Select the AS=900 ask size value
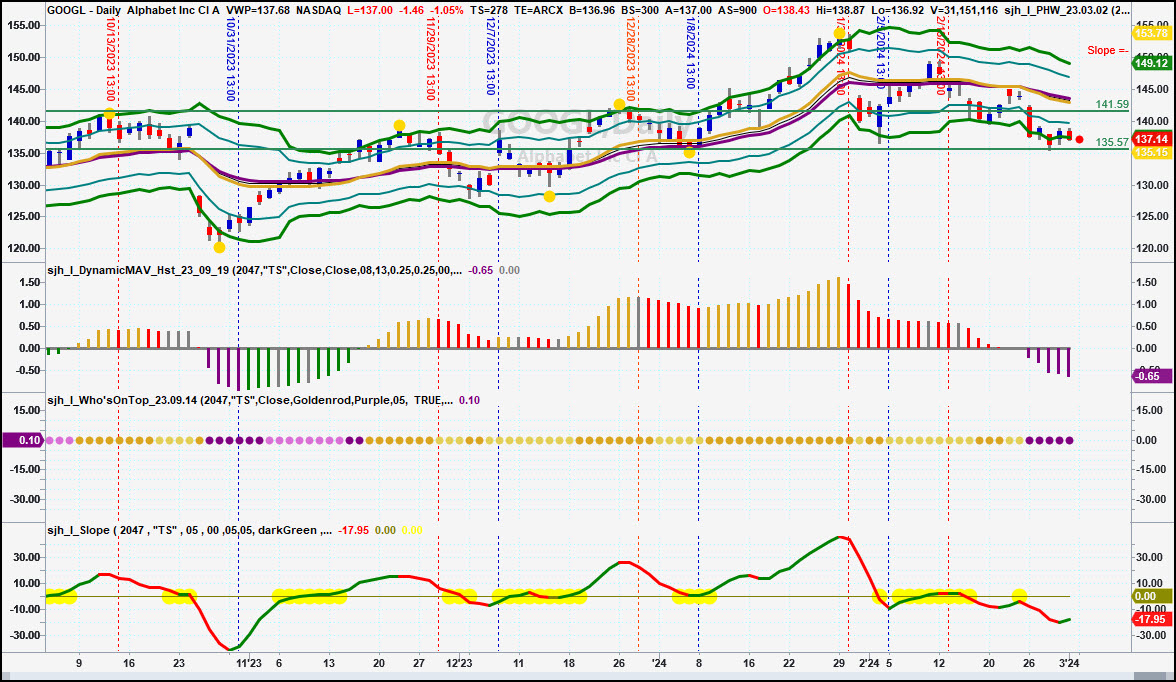 737,11
